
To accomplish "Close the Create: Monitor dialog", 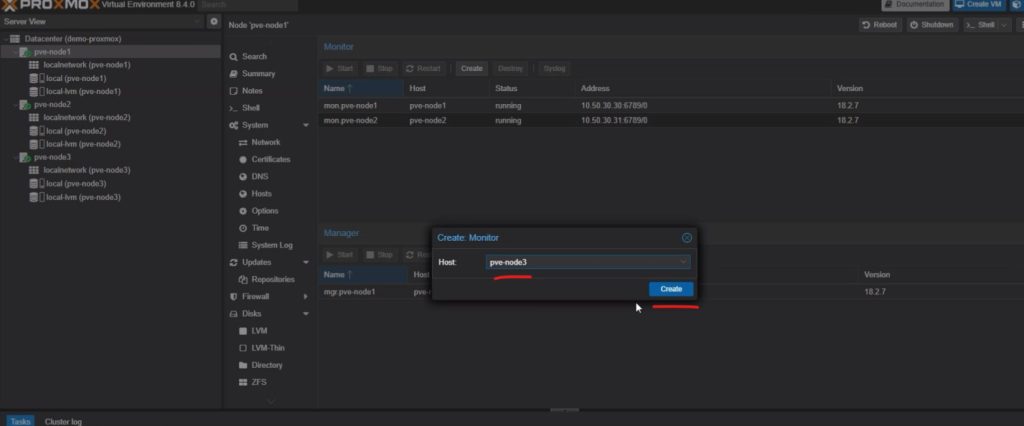I will pyautogui.click(x=686, y=238).
